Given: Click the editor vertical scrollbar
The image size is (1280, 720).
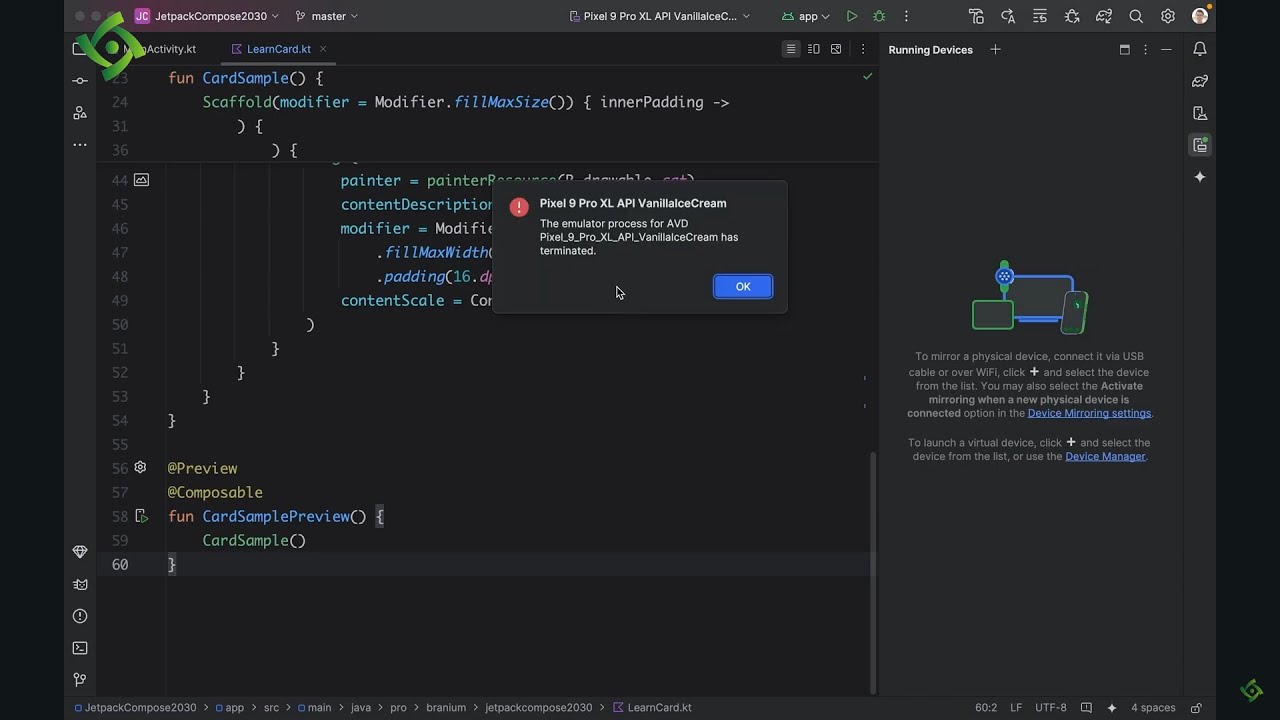Looking at the screenshot, I should (x=871, y=573).
